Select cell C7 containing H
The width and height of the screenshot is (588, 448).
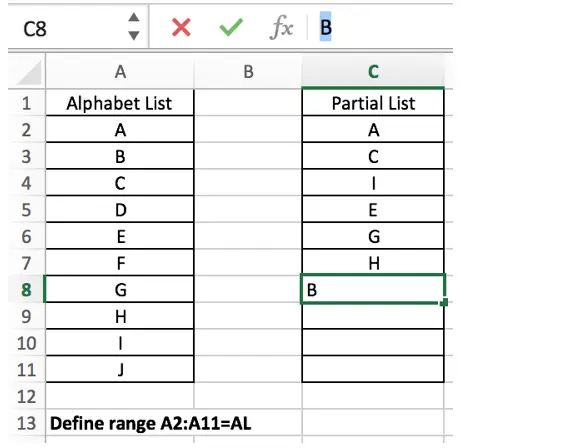(373, 263)
